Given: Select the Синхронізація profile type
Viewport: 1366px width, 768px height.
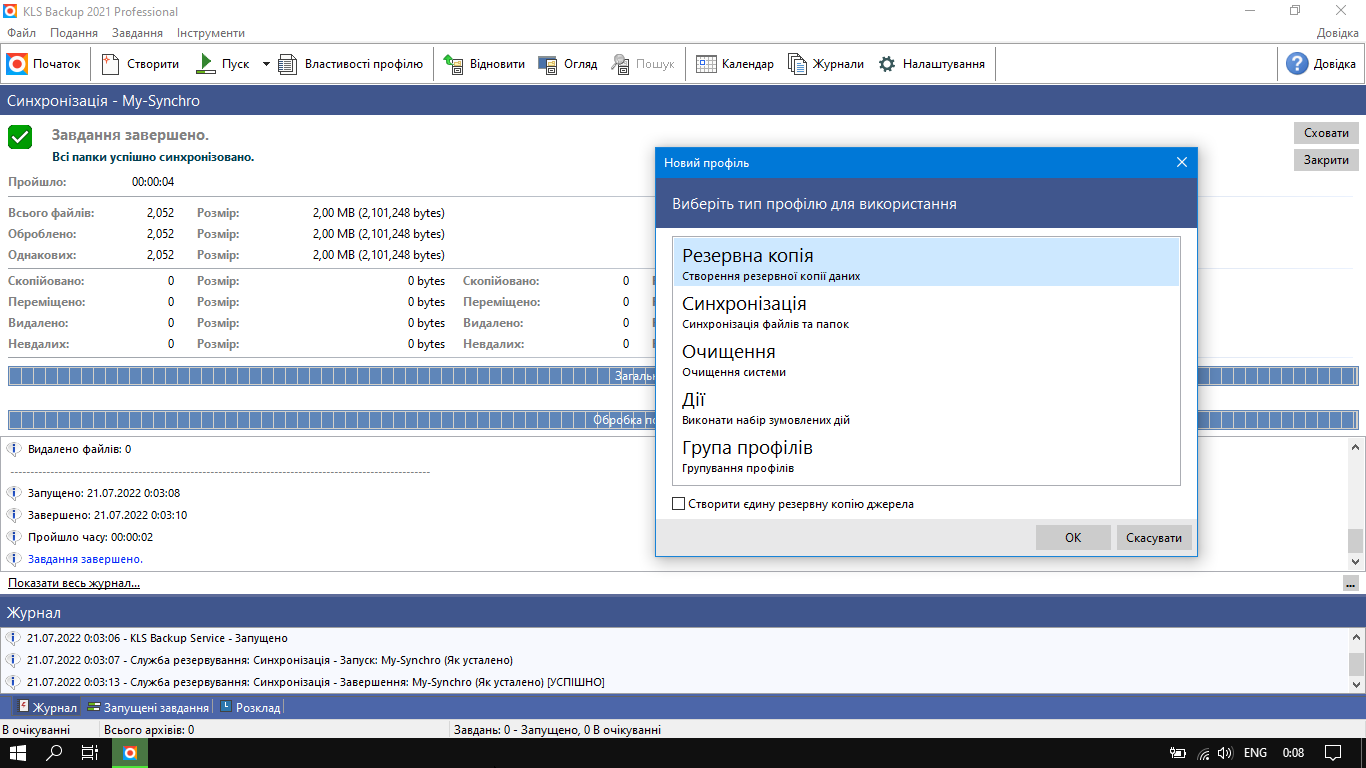Looking at the screenshot, I should tap(926, 311).
